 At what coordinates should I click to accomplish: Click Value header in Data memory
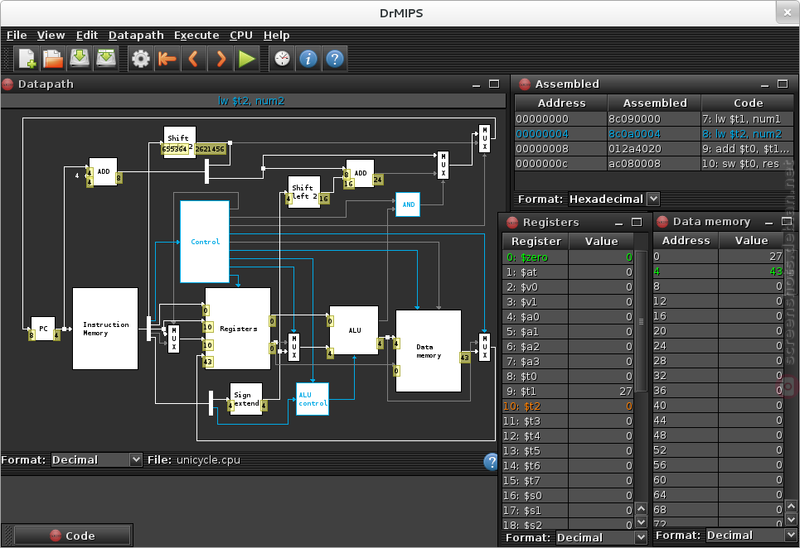(751, 240)
